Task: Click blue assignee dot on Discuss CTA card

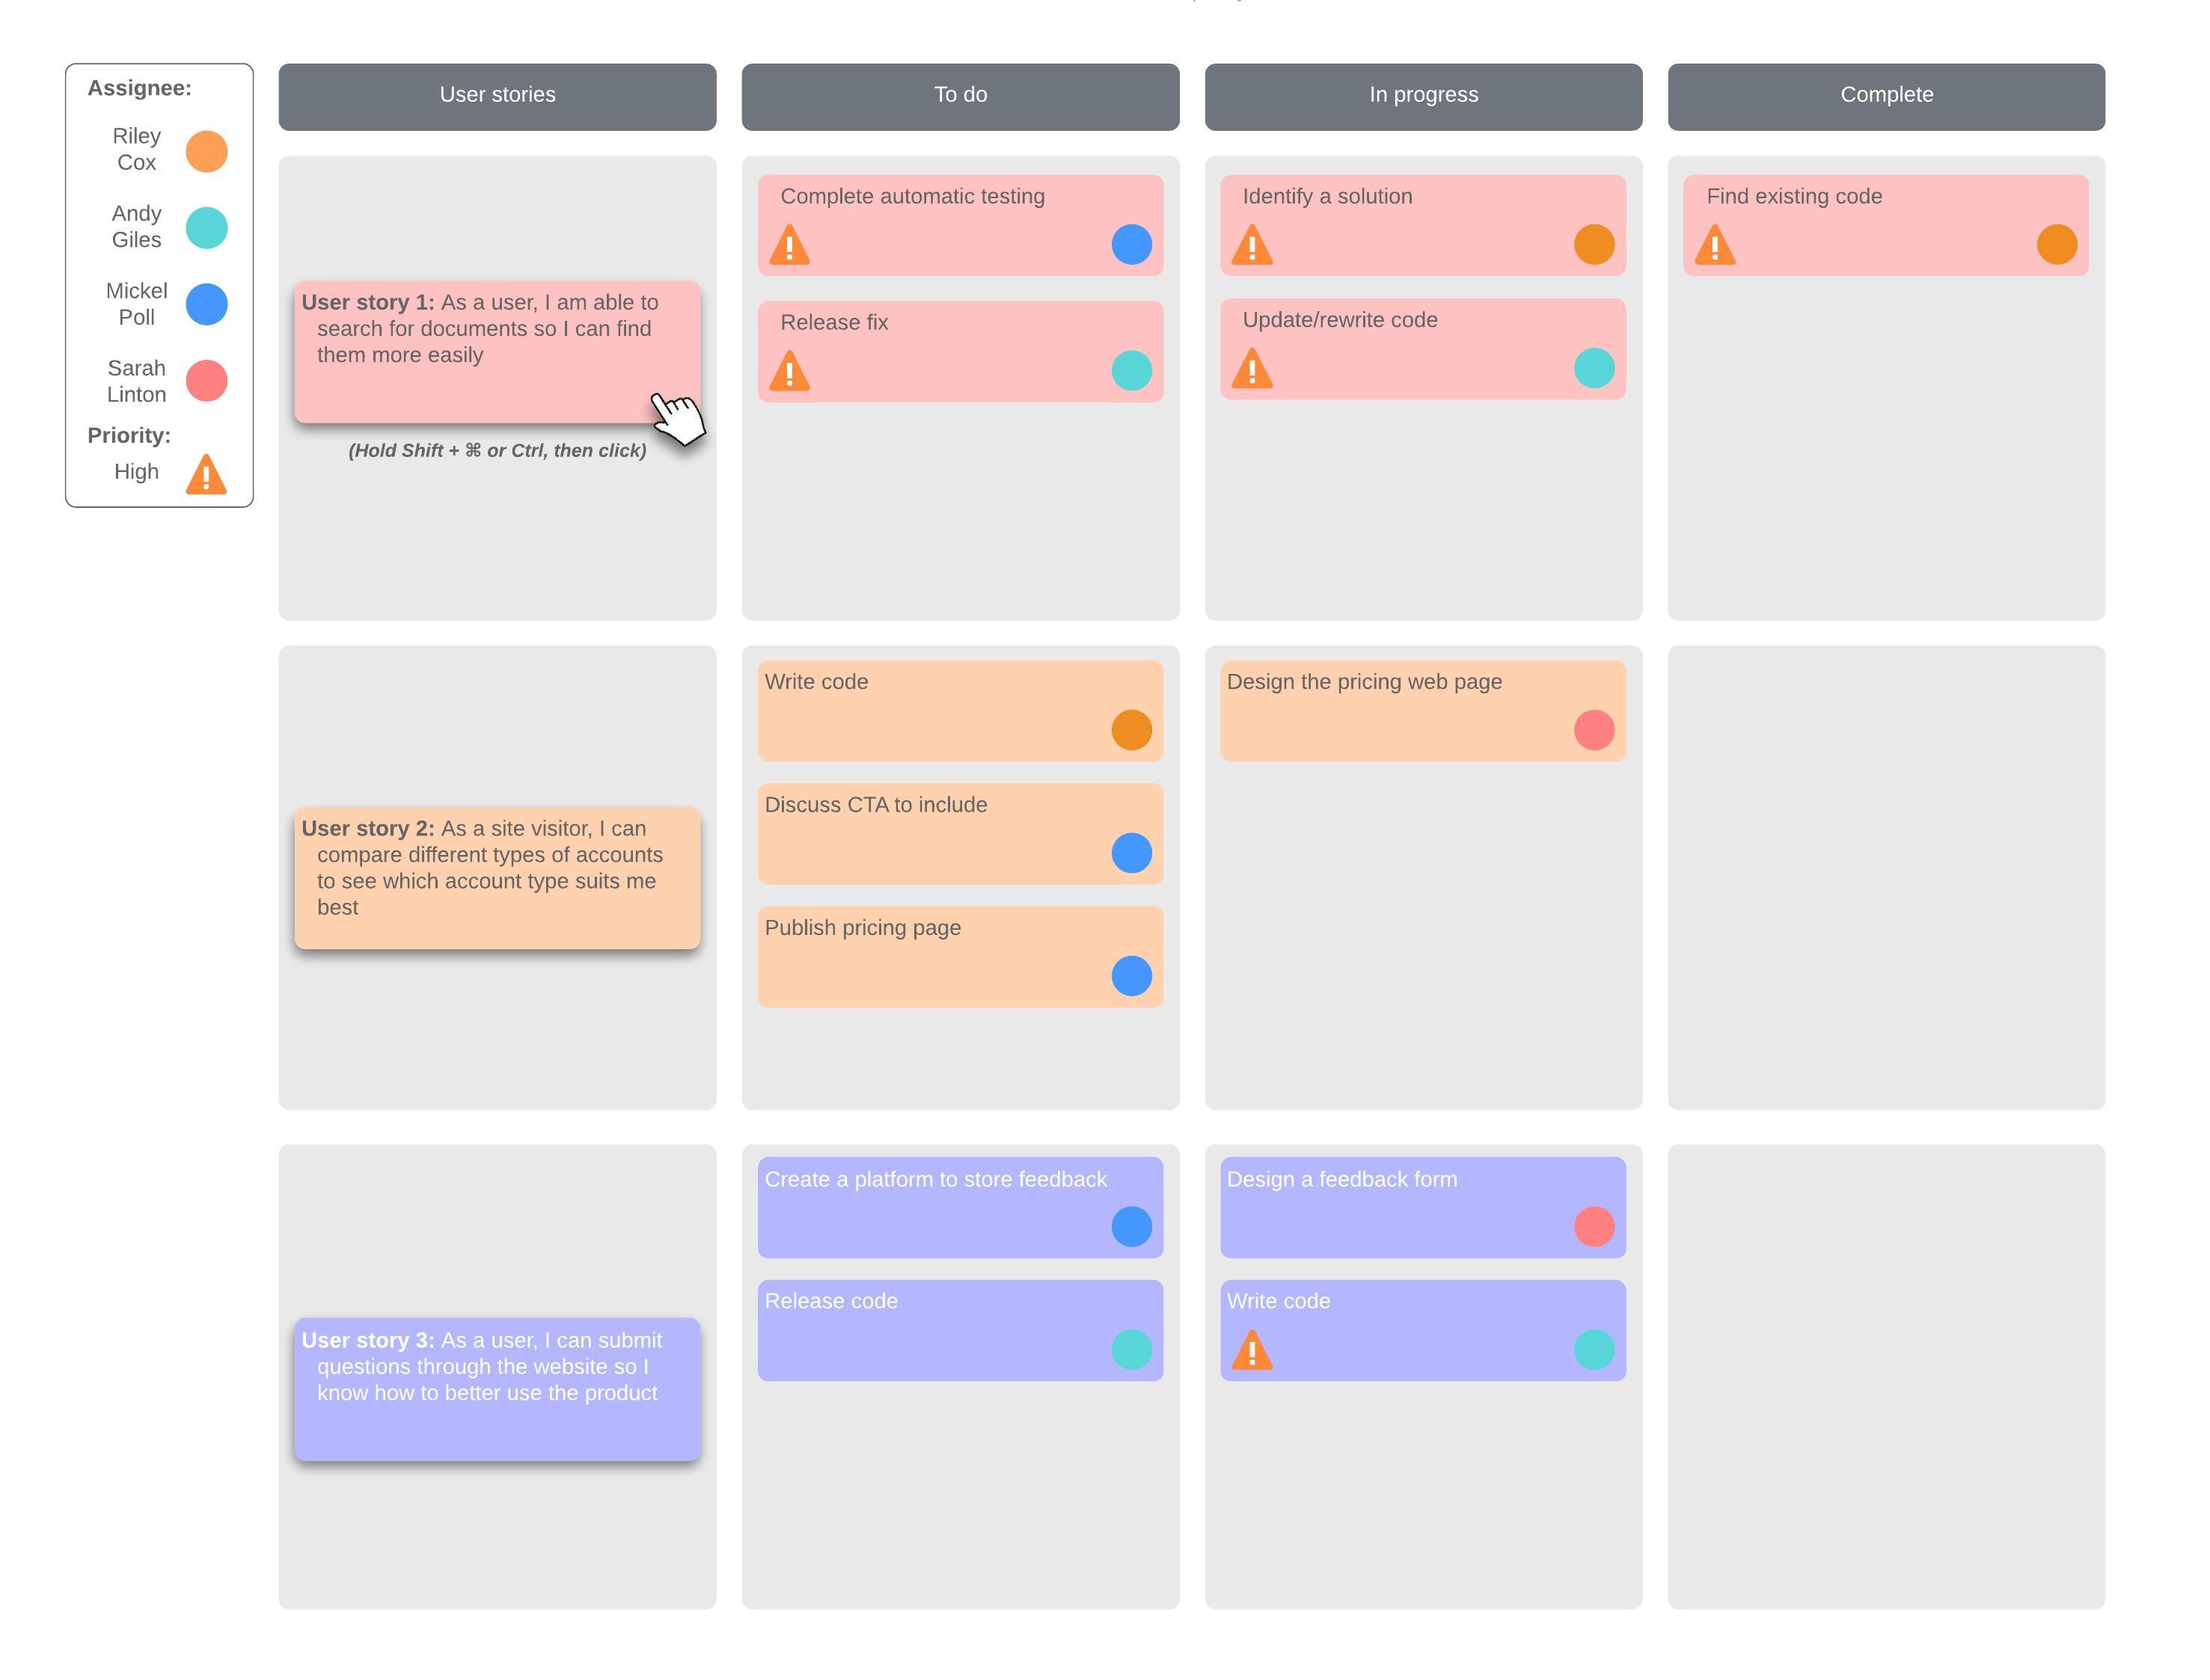Action: click(x=1131, y=853)
